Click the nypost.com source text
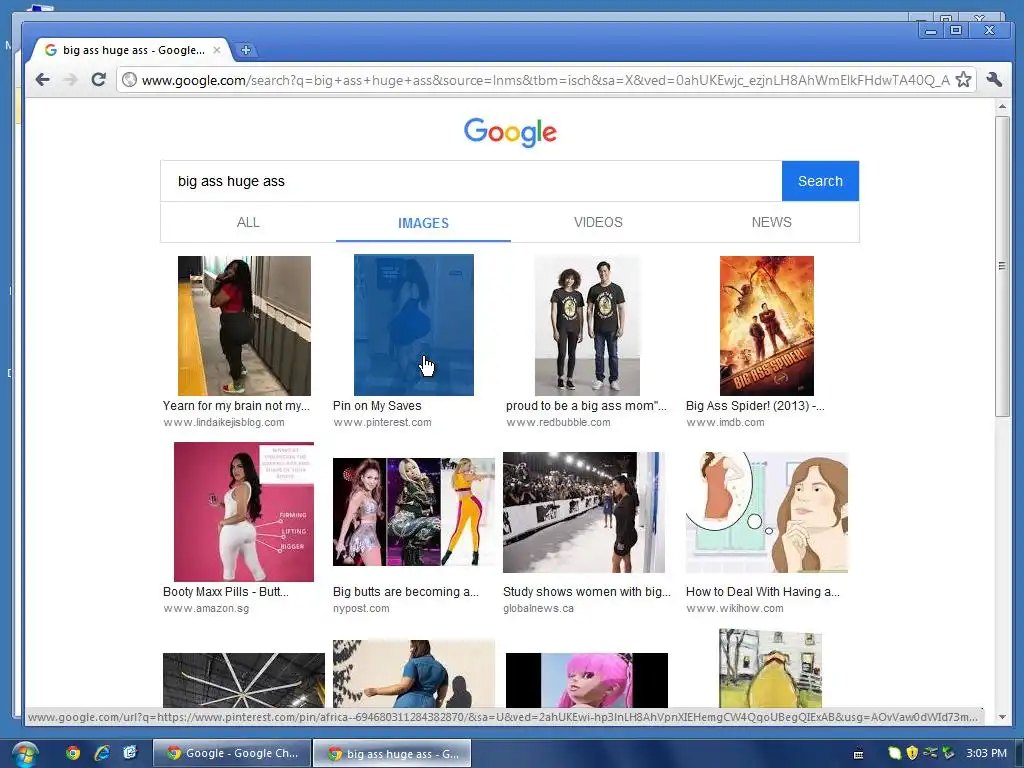 pos(361,609)
